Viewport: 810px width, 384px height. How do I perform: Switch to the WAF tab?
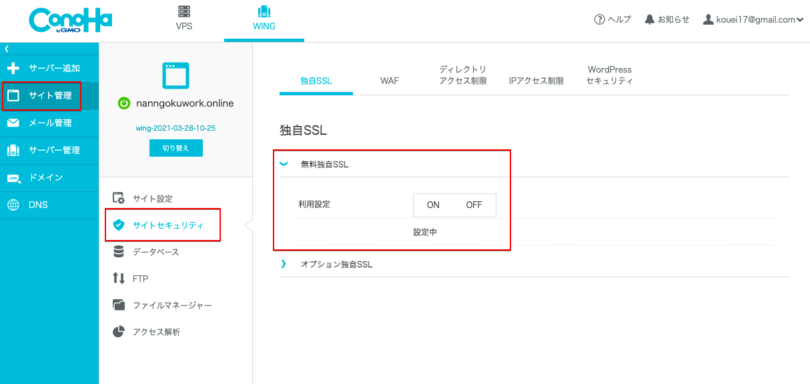point(390,81)
